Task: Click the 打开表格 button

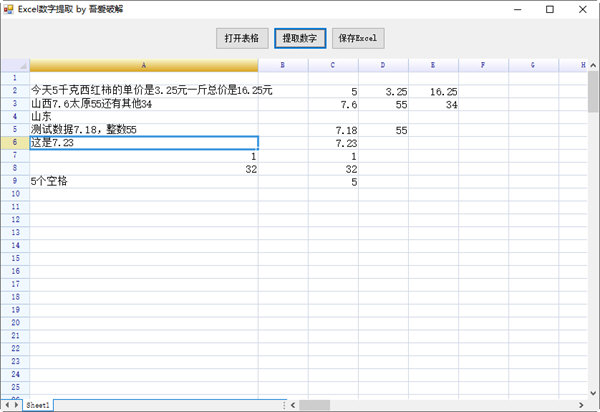Action: 241,39
